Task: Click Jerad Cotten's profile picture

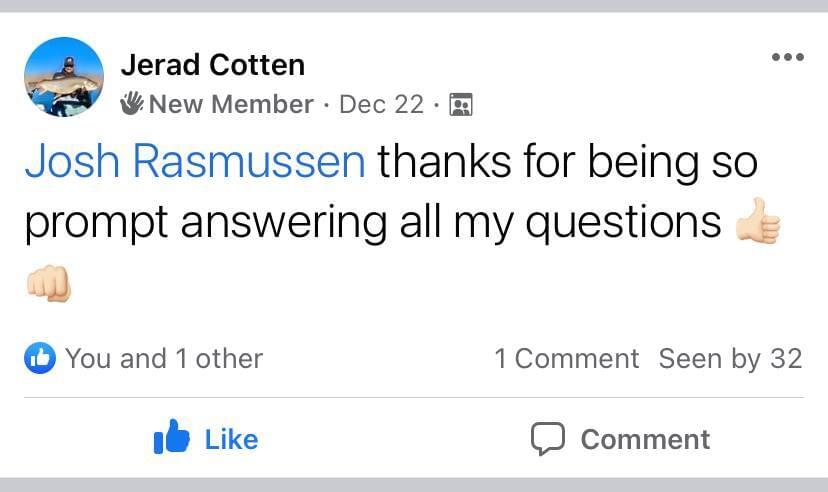Action: [x=63, y=77]
